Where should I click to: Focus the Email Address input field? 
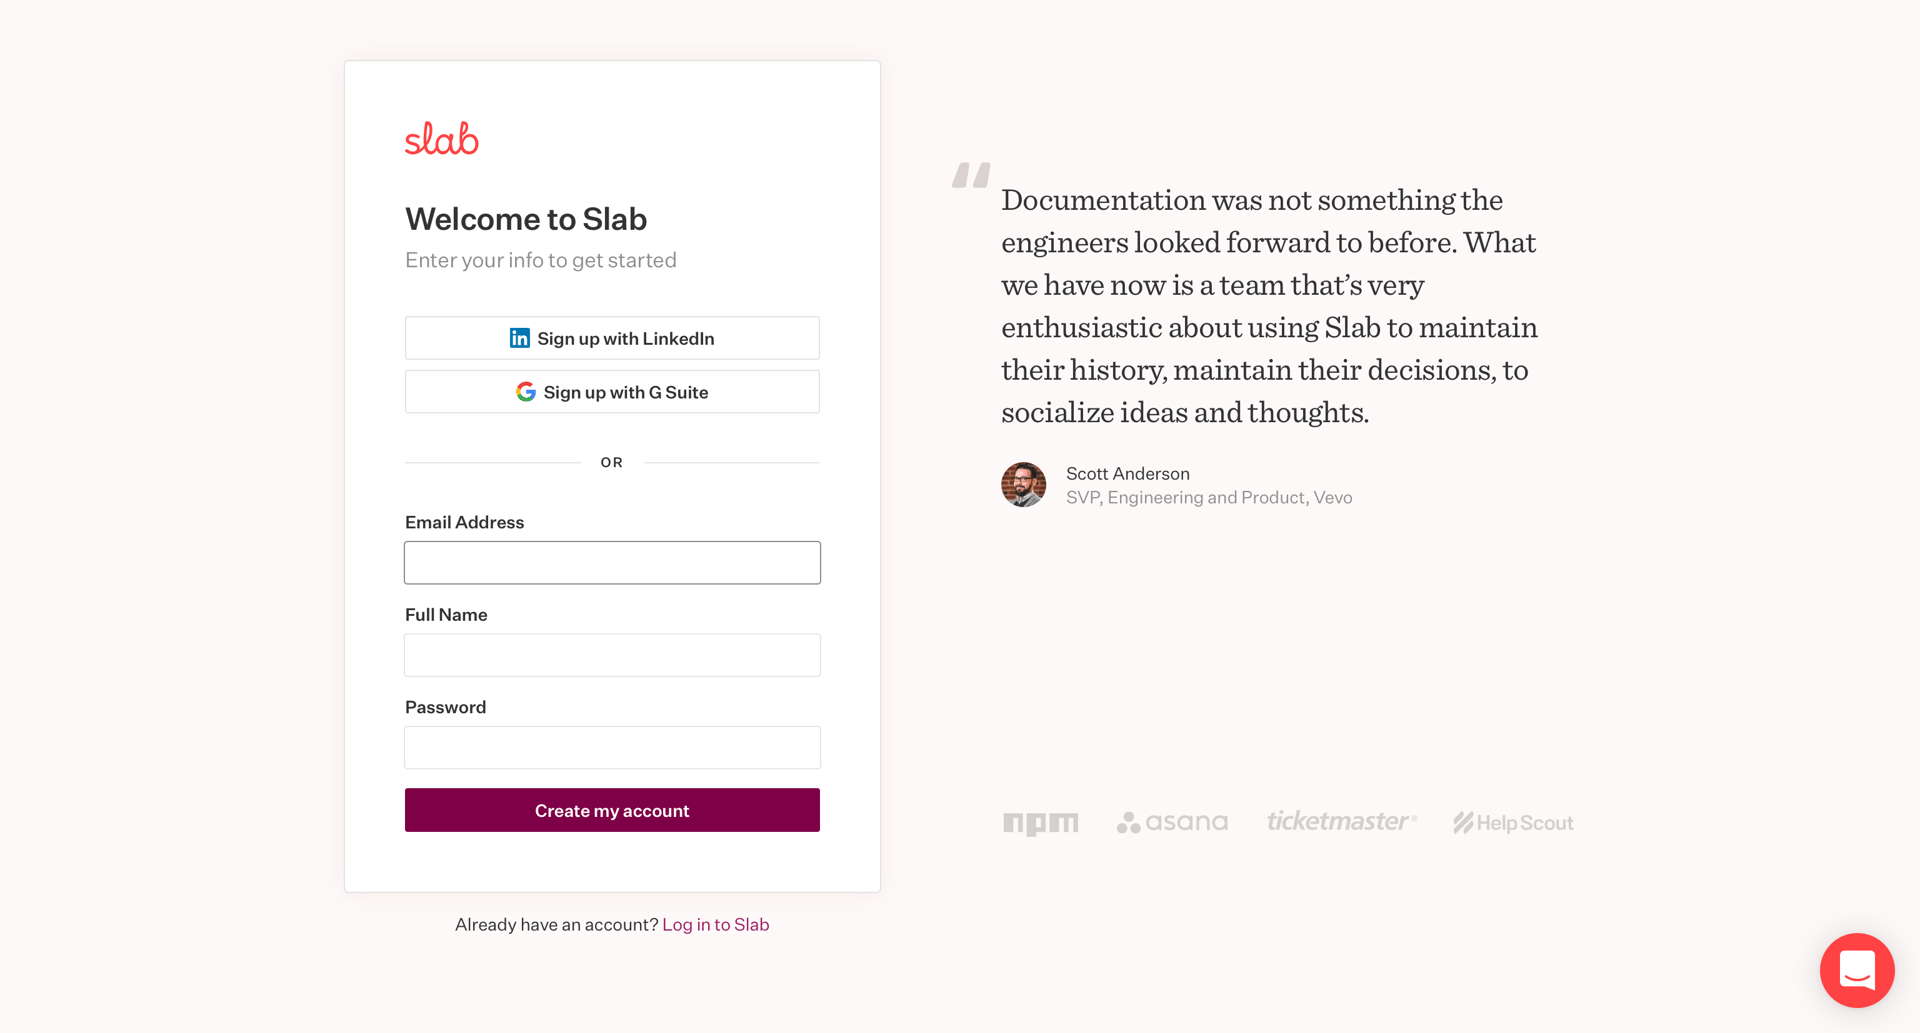612,562
